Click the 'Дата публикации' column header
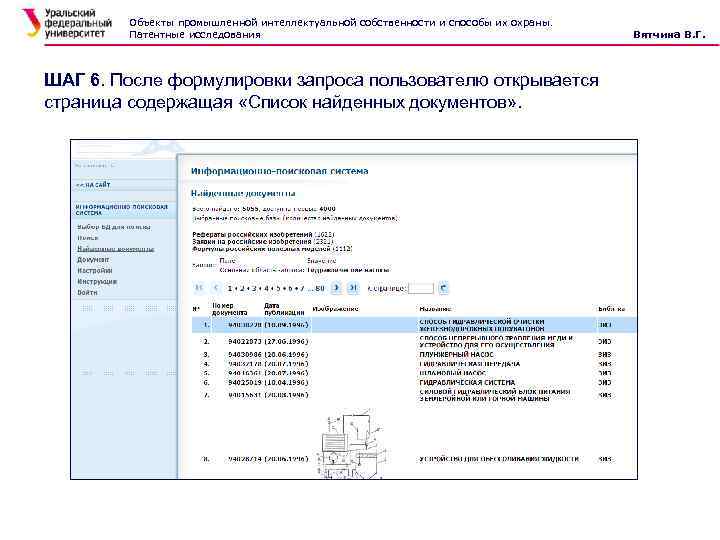Screen dimensions: 720x540 tap(284, 309)
